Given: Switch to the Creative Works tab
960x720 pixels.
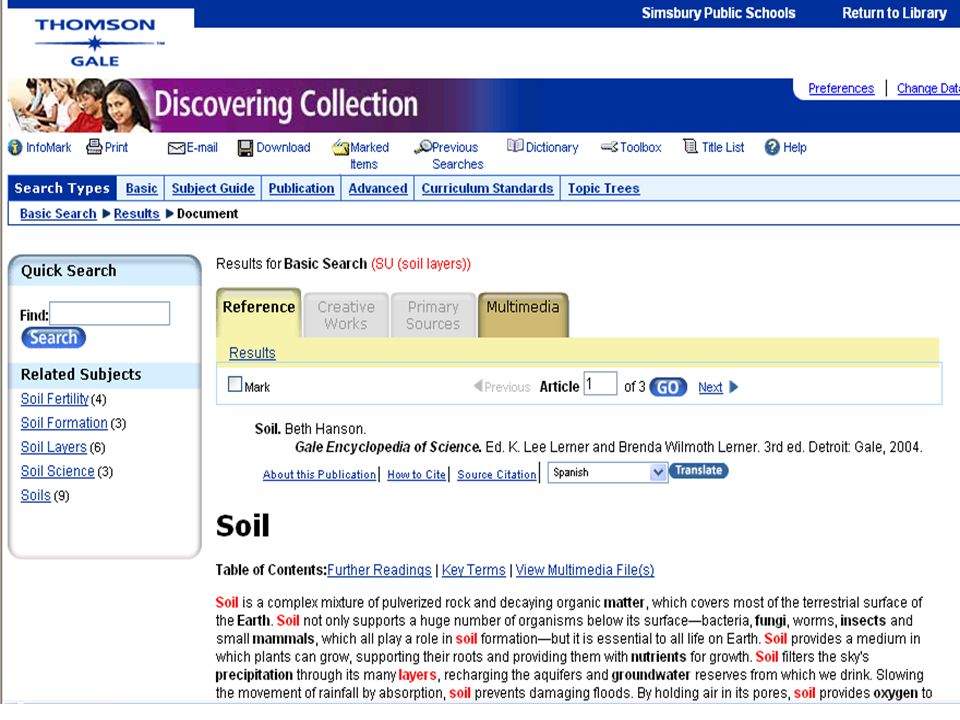Looking at the screenshot, I should (346, 315).
